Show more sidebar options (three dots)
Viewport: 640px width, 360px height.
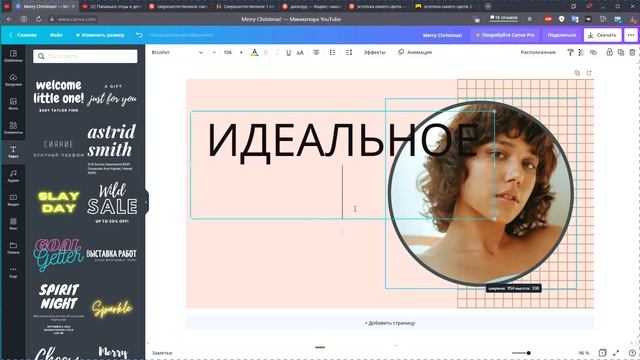pyautogui.click(x=13, y=272)
